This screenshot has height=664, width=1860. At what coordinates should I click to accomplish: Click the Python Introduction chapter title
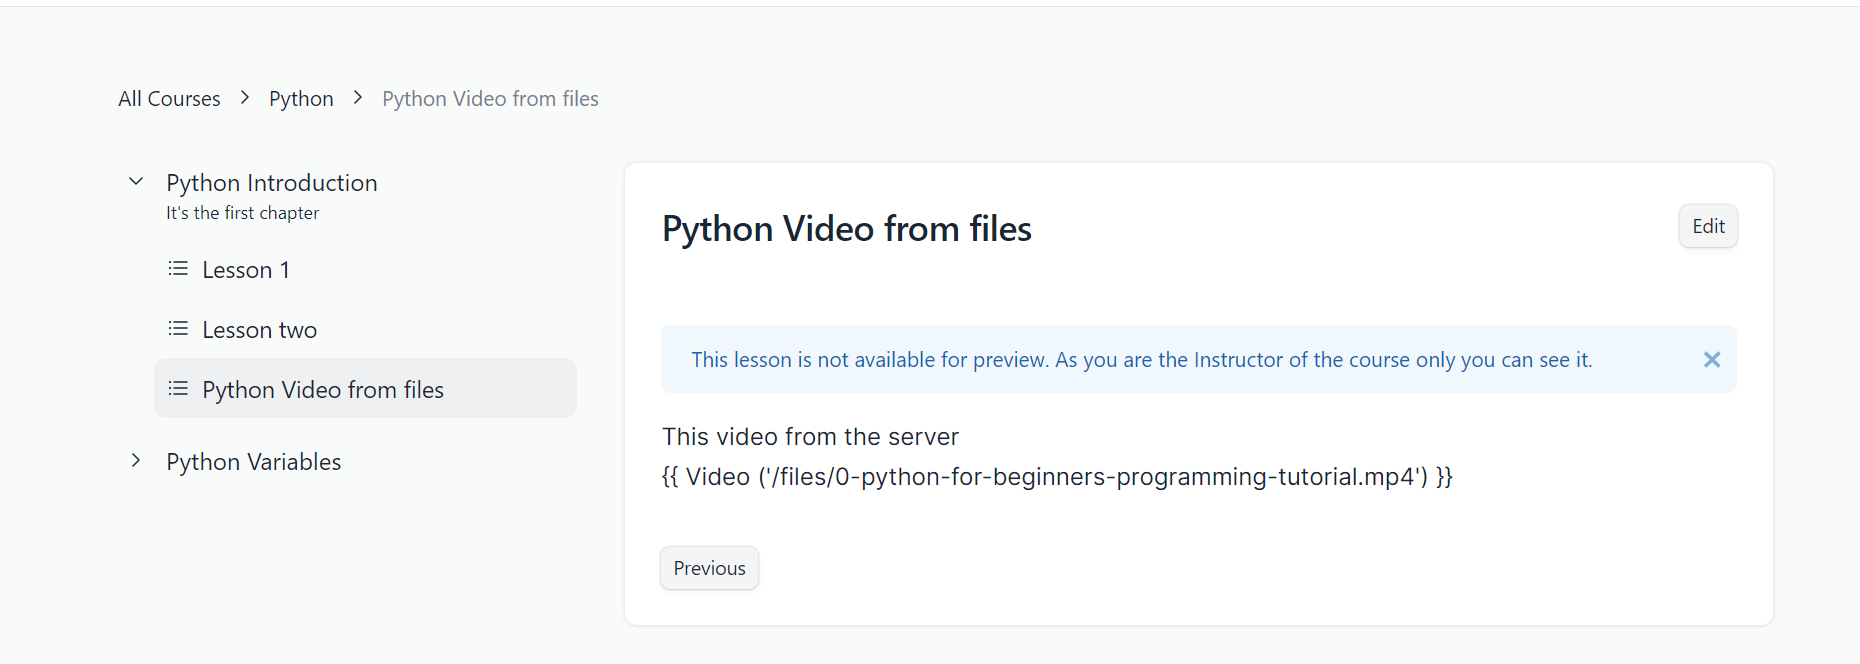271,182
